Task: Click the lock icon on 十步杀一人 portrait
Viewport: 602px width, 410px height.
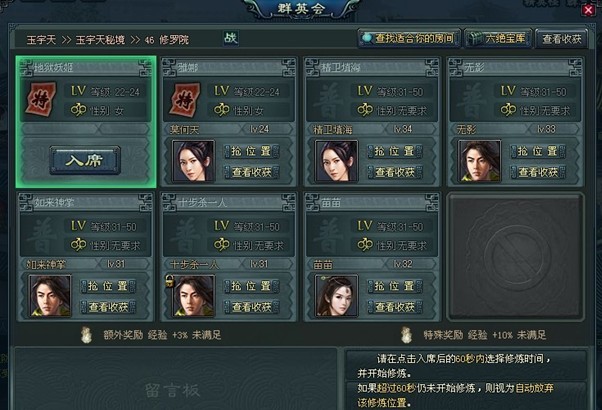Action: coord(169,281)
